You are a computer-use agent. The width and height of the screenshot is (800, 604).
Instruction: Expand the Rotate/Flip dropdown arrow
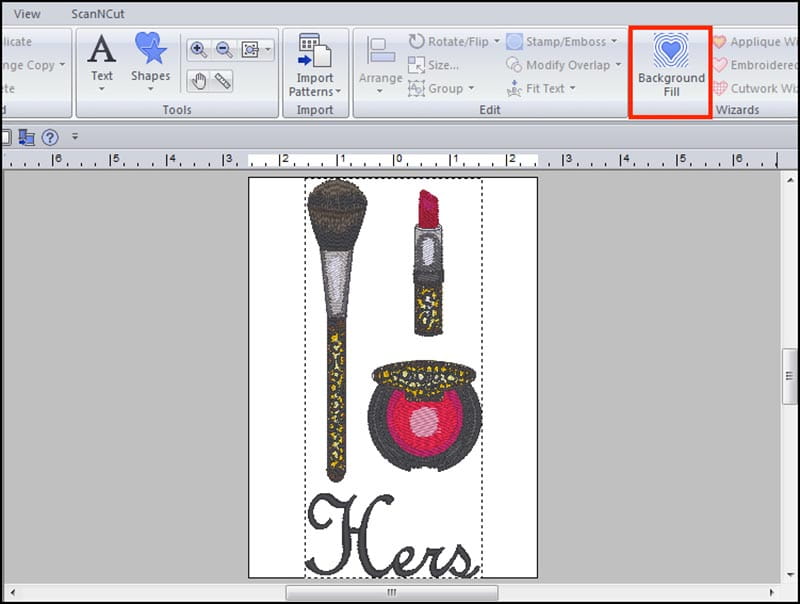(496, 41)
